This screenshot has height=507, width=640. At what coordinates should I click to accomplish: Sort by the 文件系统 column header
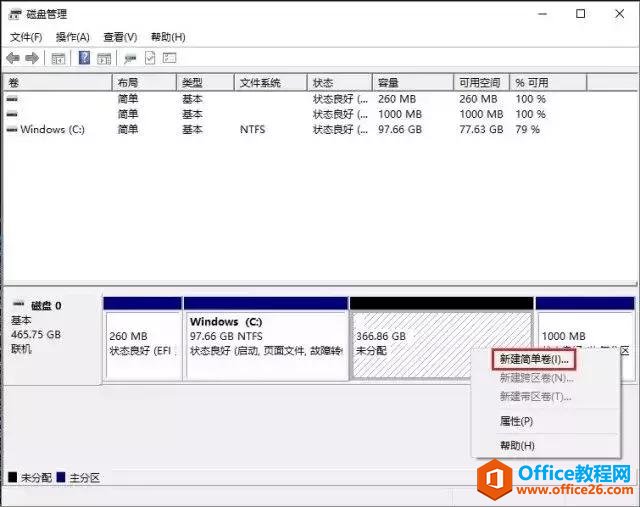(x=271, y=83)
